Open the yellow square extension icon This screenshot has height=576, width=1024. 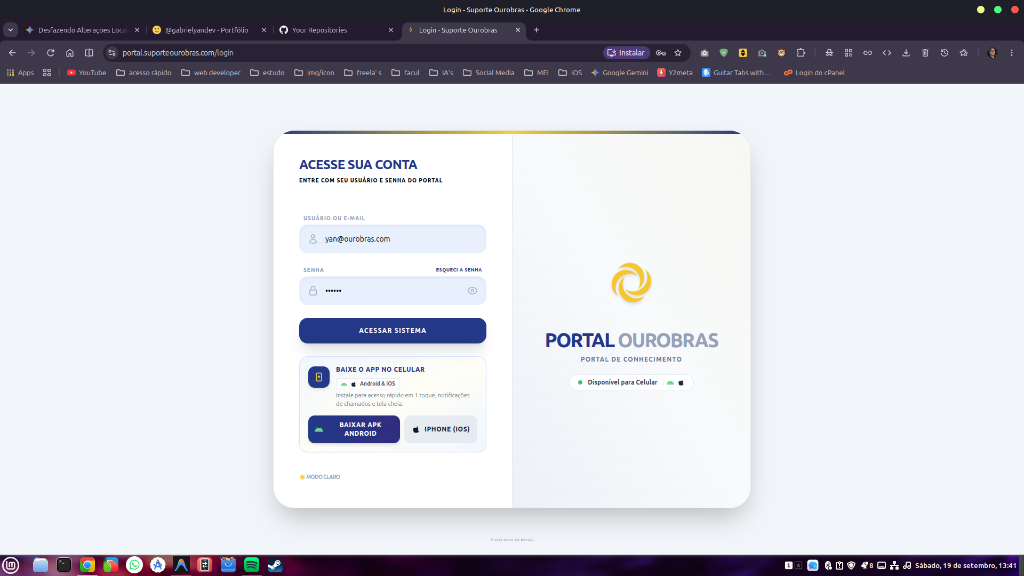743,53
